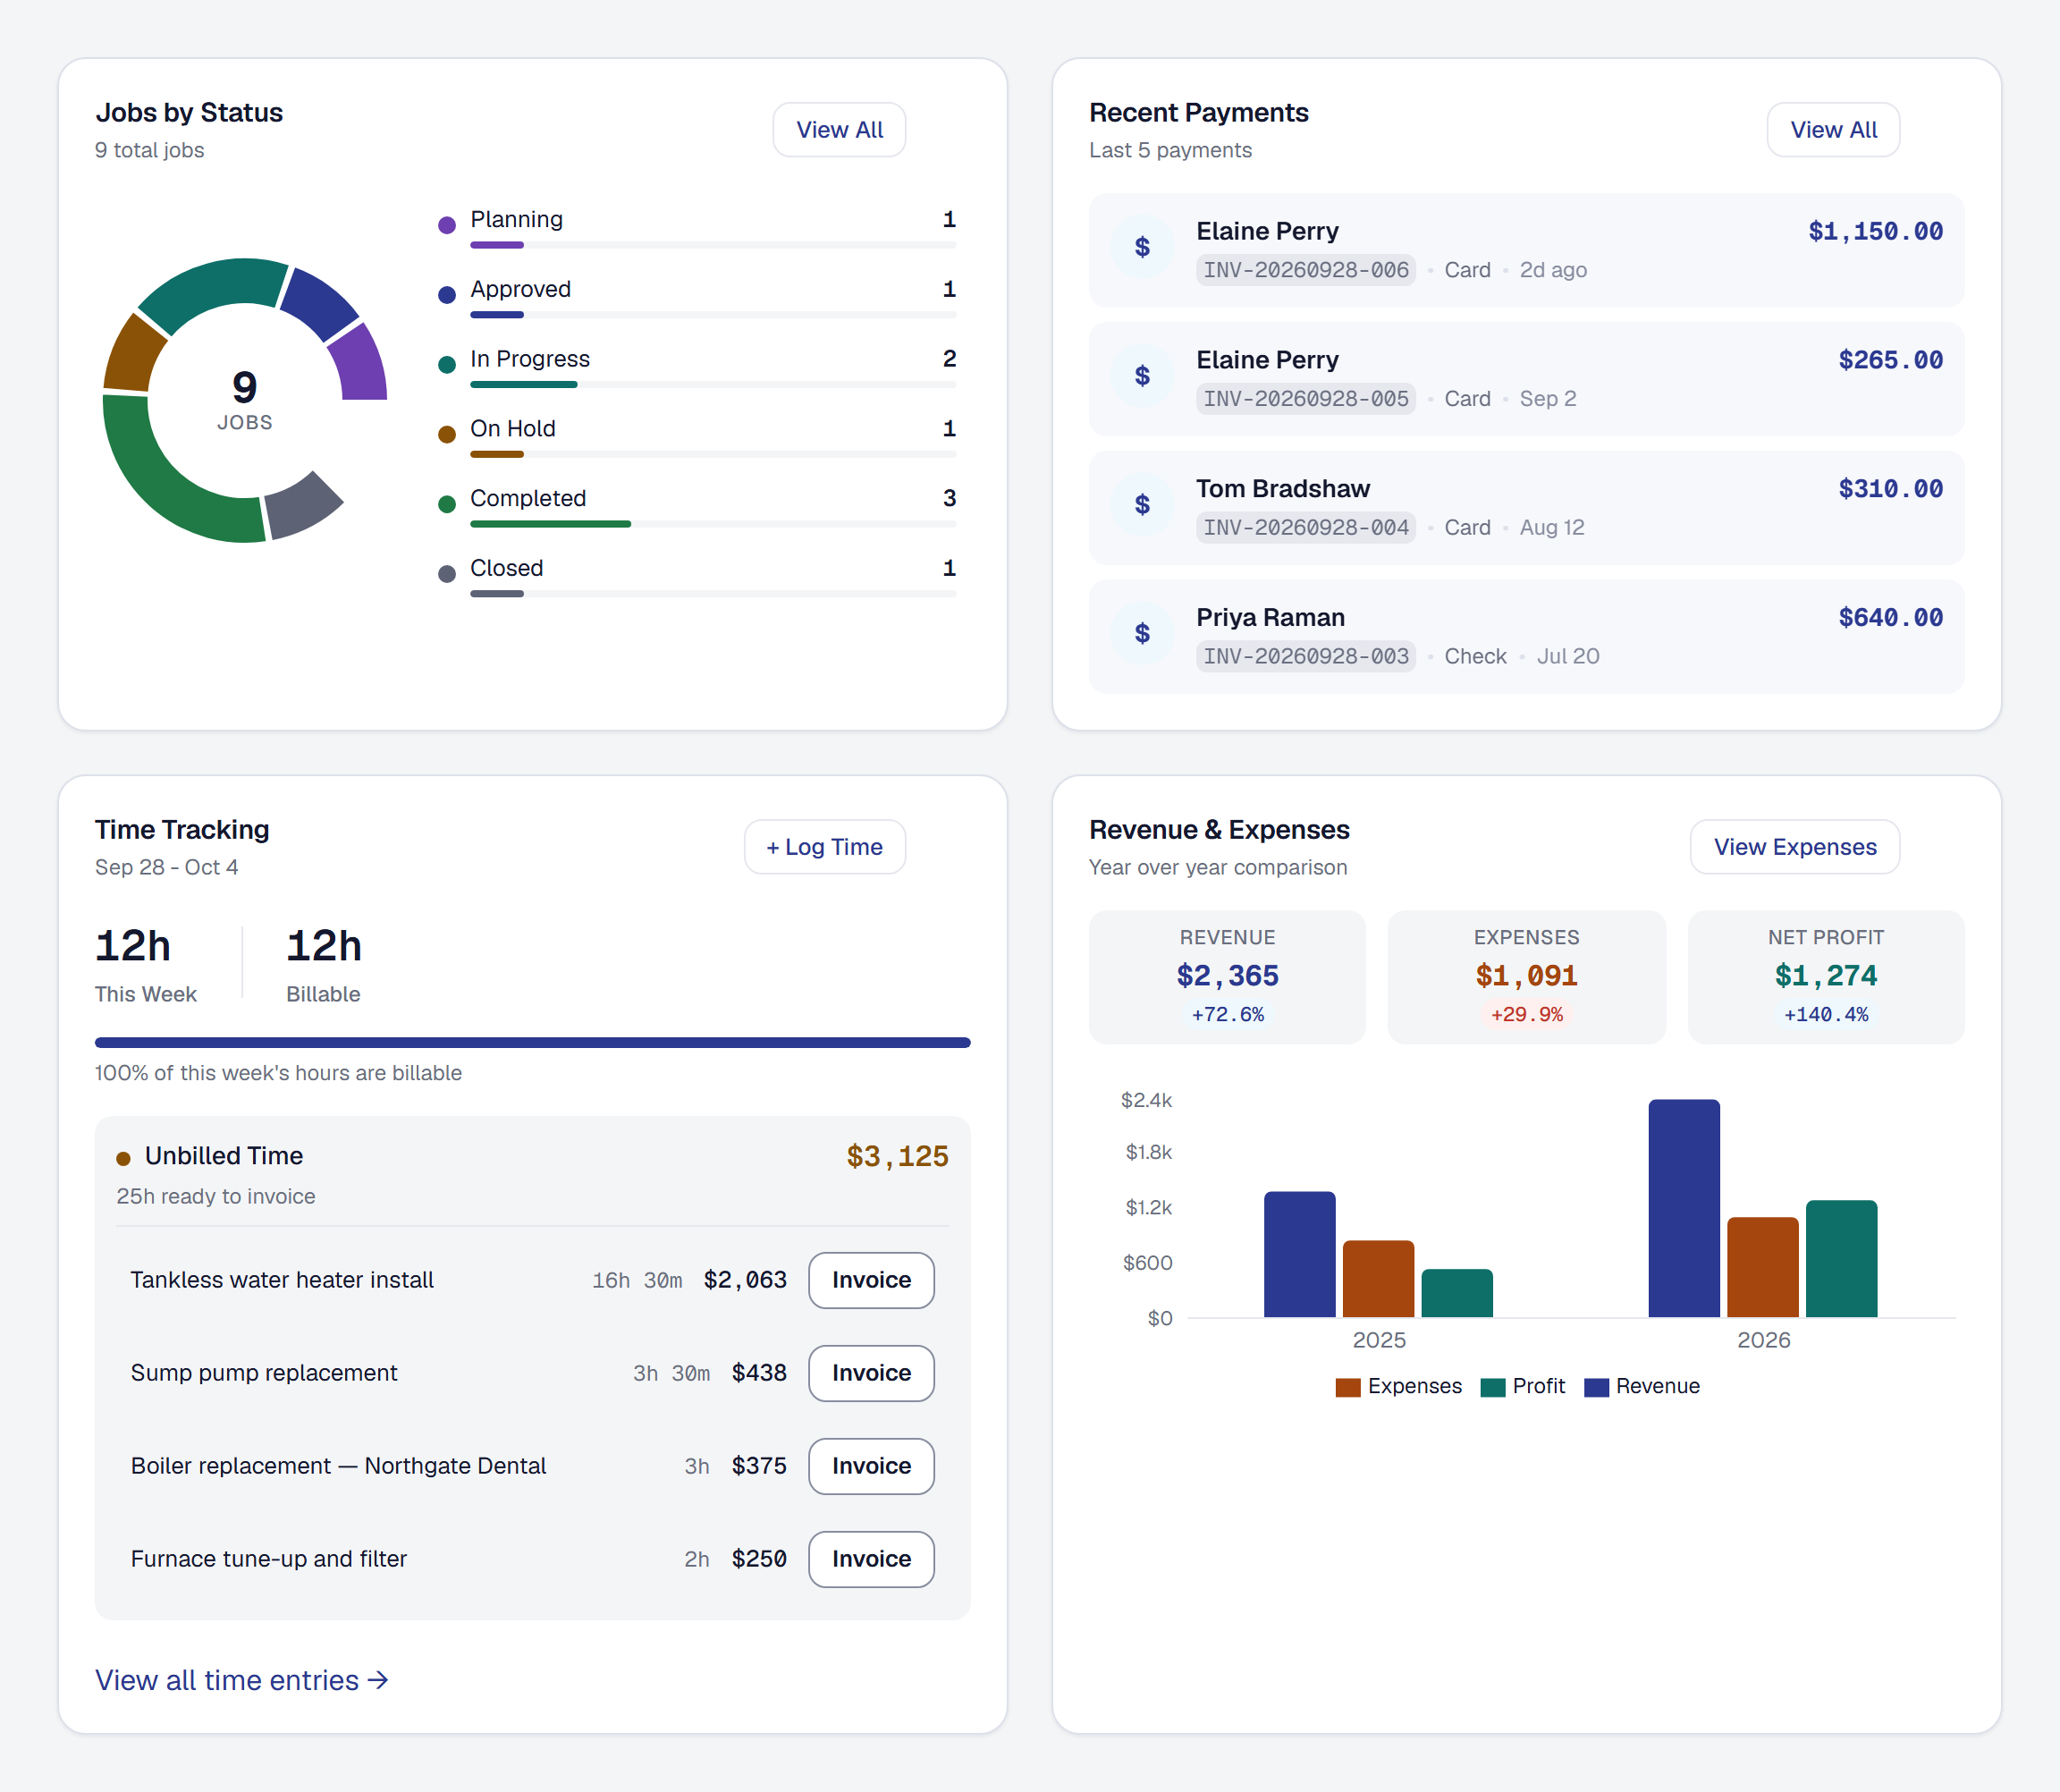Click the 2025 Expenses bar
Viewport: 2060px width, 1792px height.
1378,1278
